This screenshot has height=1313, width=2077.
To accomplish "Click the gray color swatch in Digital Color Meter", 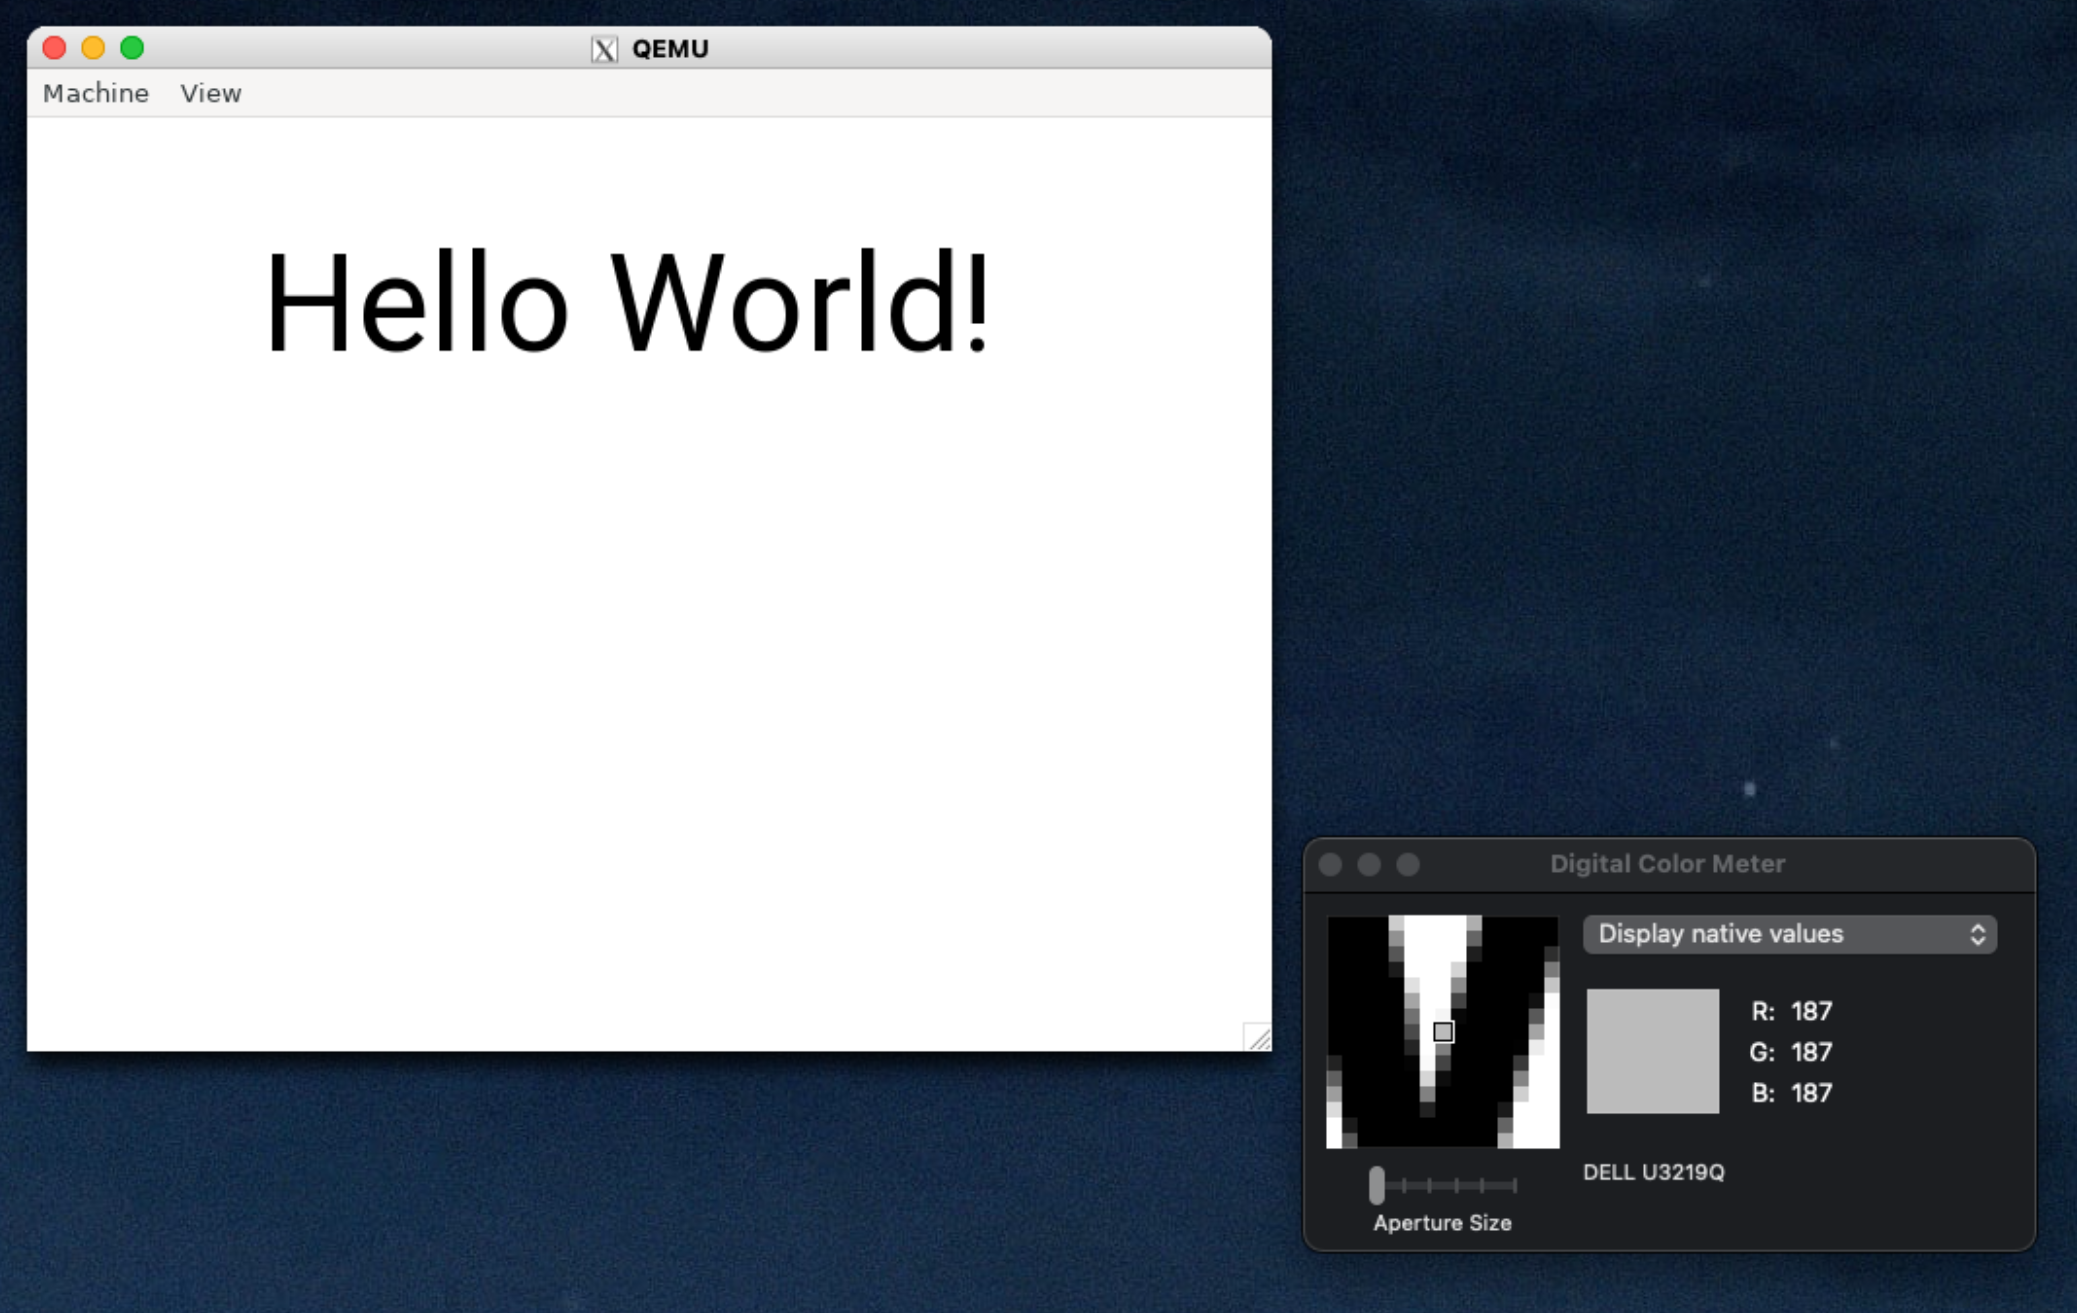I will click(1652, 1052).
